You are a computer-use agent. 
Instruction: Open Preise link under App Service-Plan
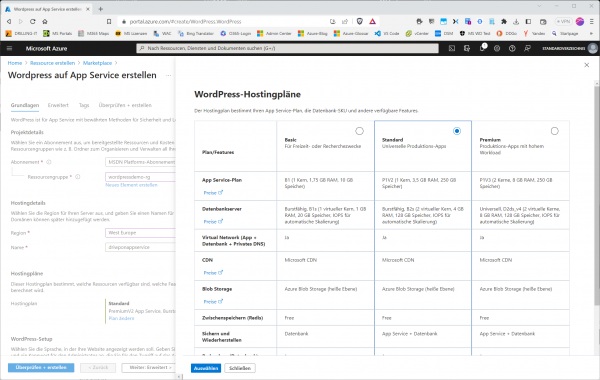click(x=213, y=192)
